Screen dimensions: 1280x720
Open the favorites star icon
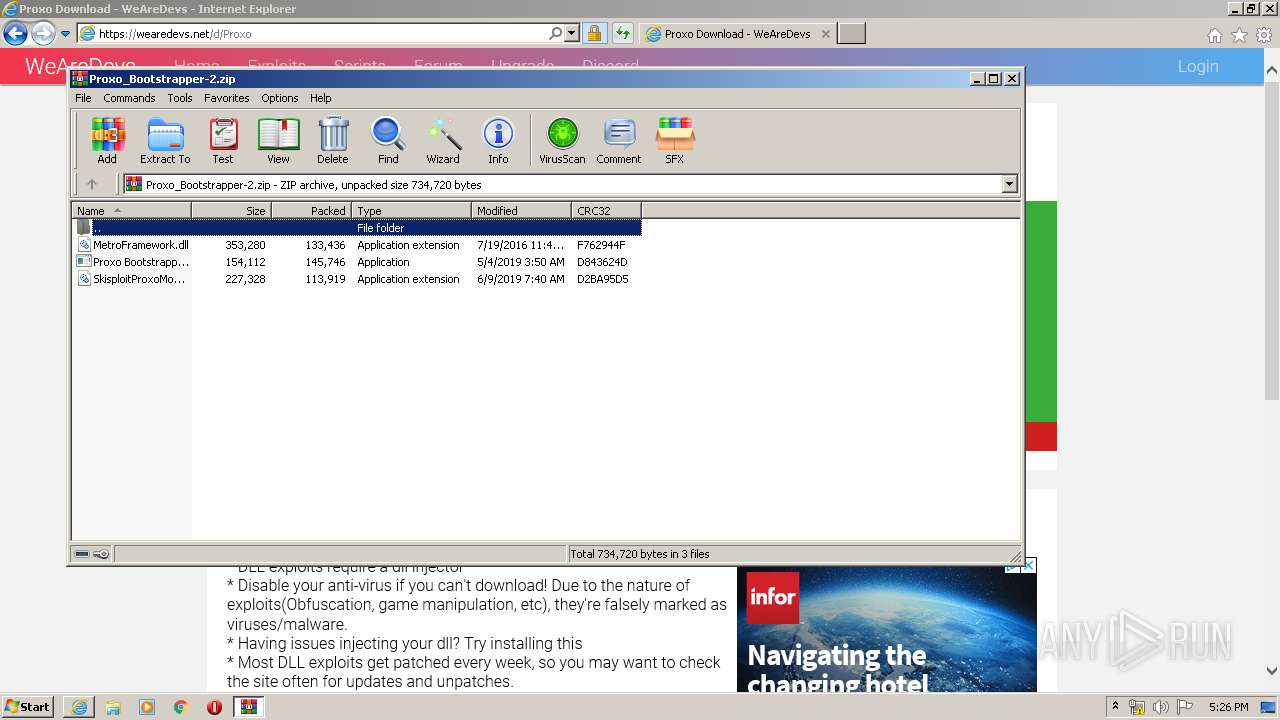tap(1239, 35)
